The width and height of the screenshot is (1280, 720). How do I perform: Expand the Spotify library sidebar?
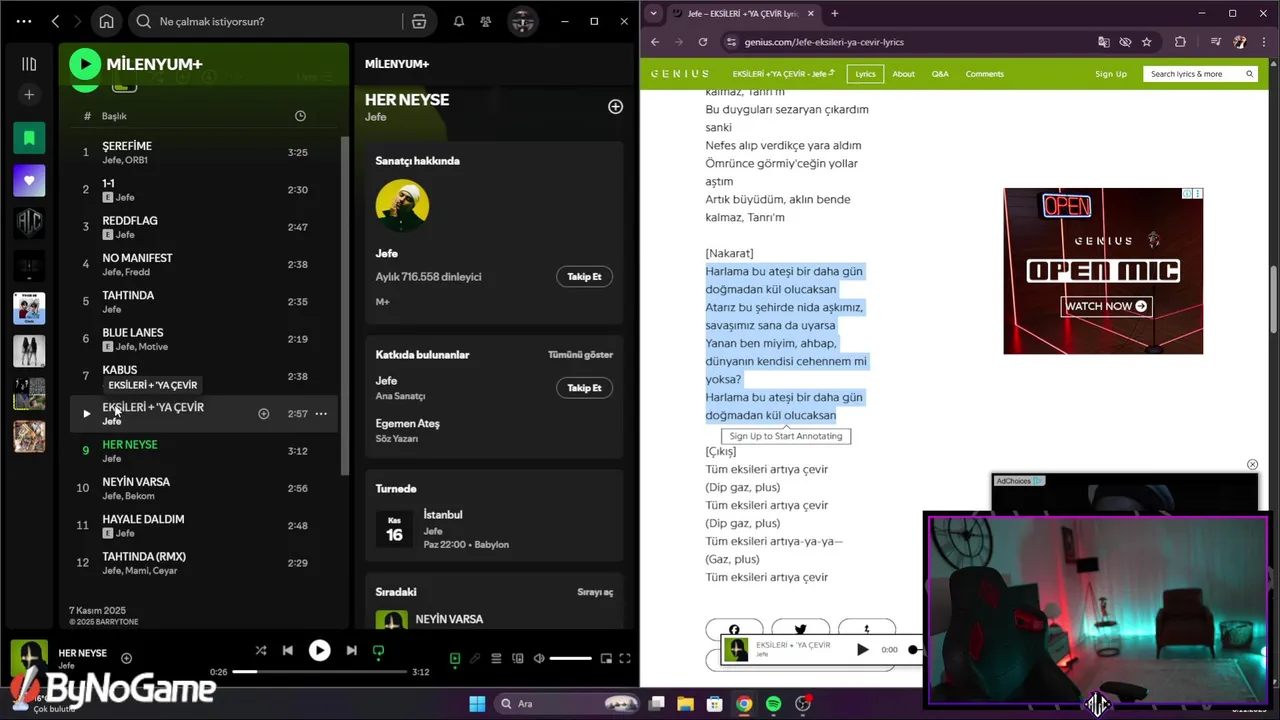(x=29, y=64)
